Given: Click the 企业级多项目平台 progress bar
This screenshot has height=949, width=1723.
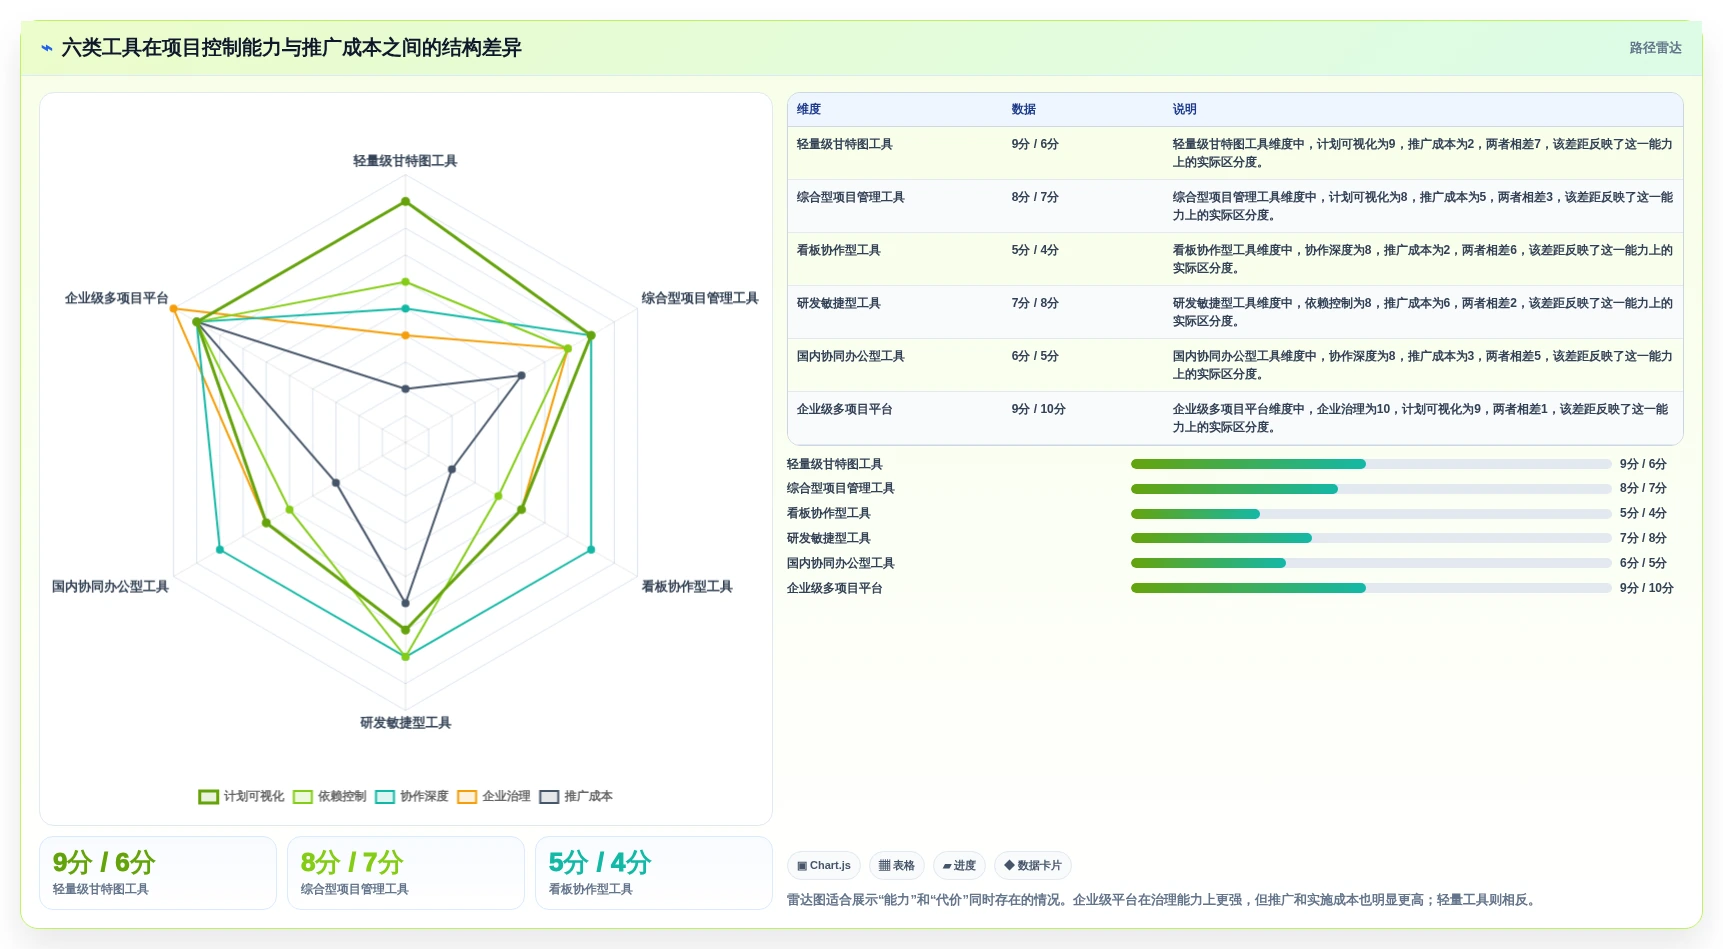Looking at the screenshot, I should point(1371,588).
